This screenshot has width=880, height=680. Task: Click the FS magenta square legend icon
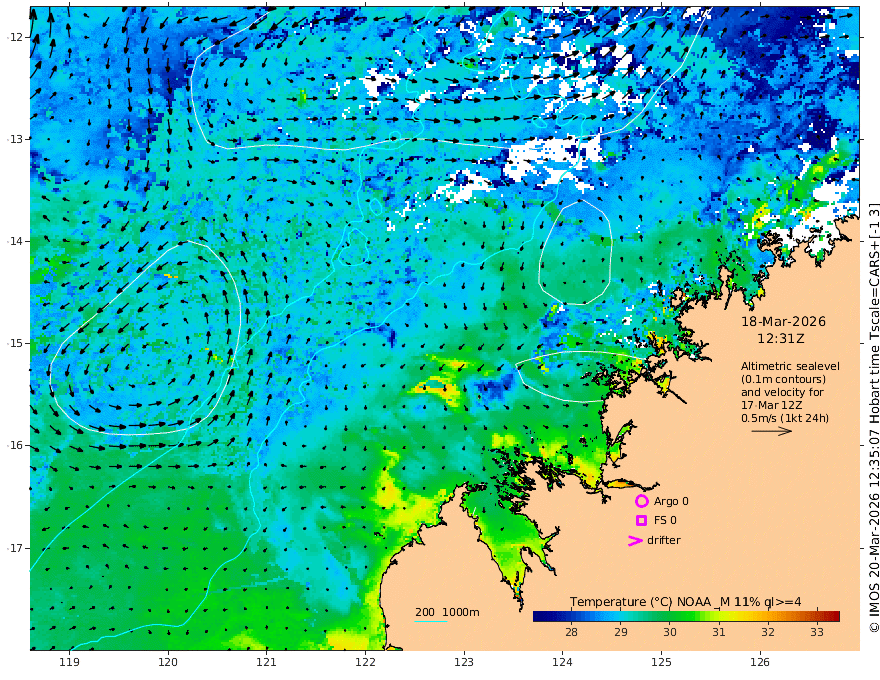coord(641,521)
